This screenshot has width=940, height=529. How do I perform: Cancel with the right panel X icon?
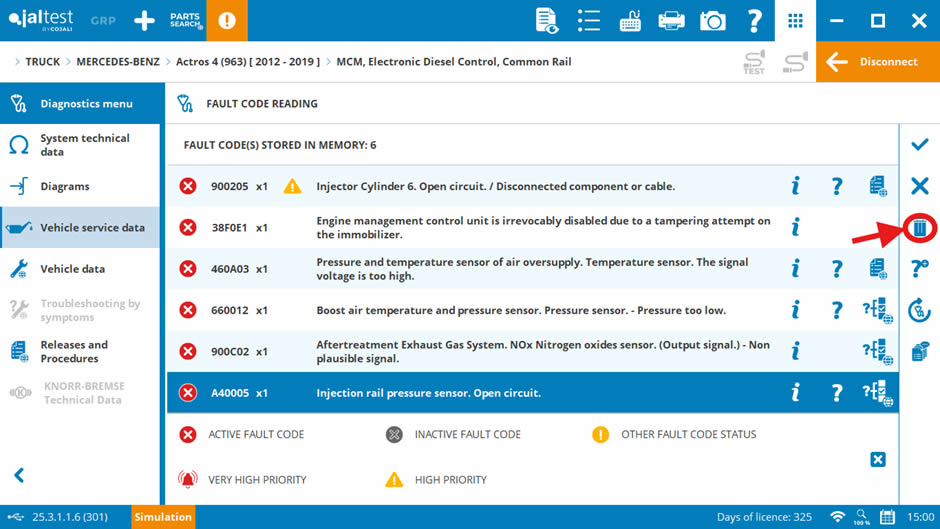click(920, 186)
